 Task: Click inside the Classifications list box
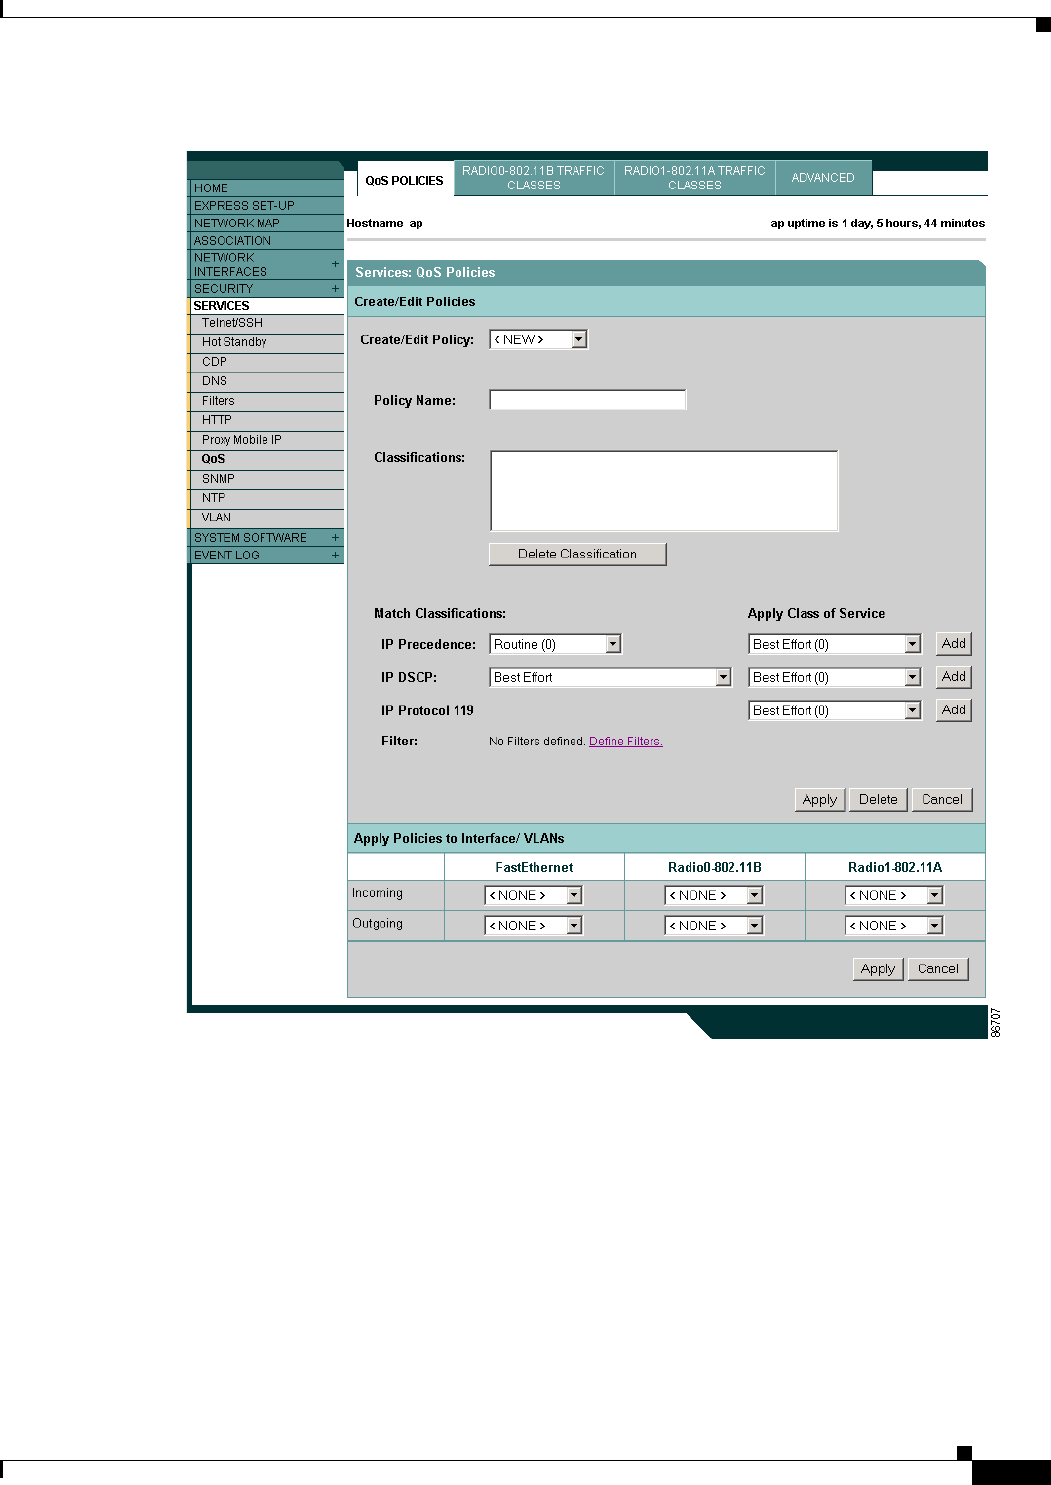point(664,490)
